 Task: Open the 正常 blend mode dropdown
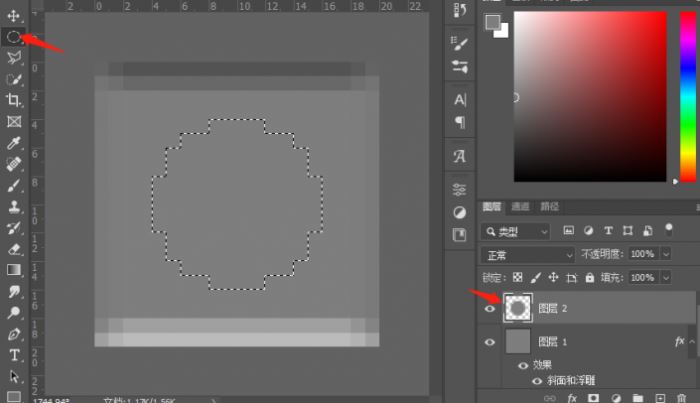coord(528,254)
